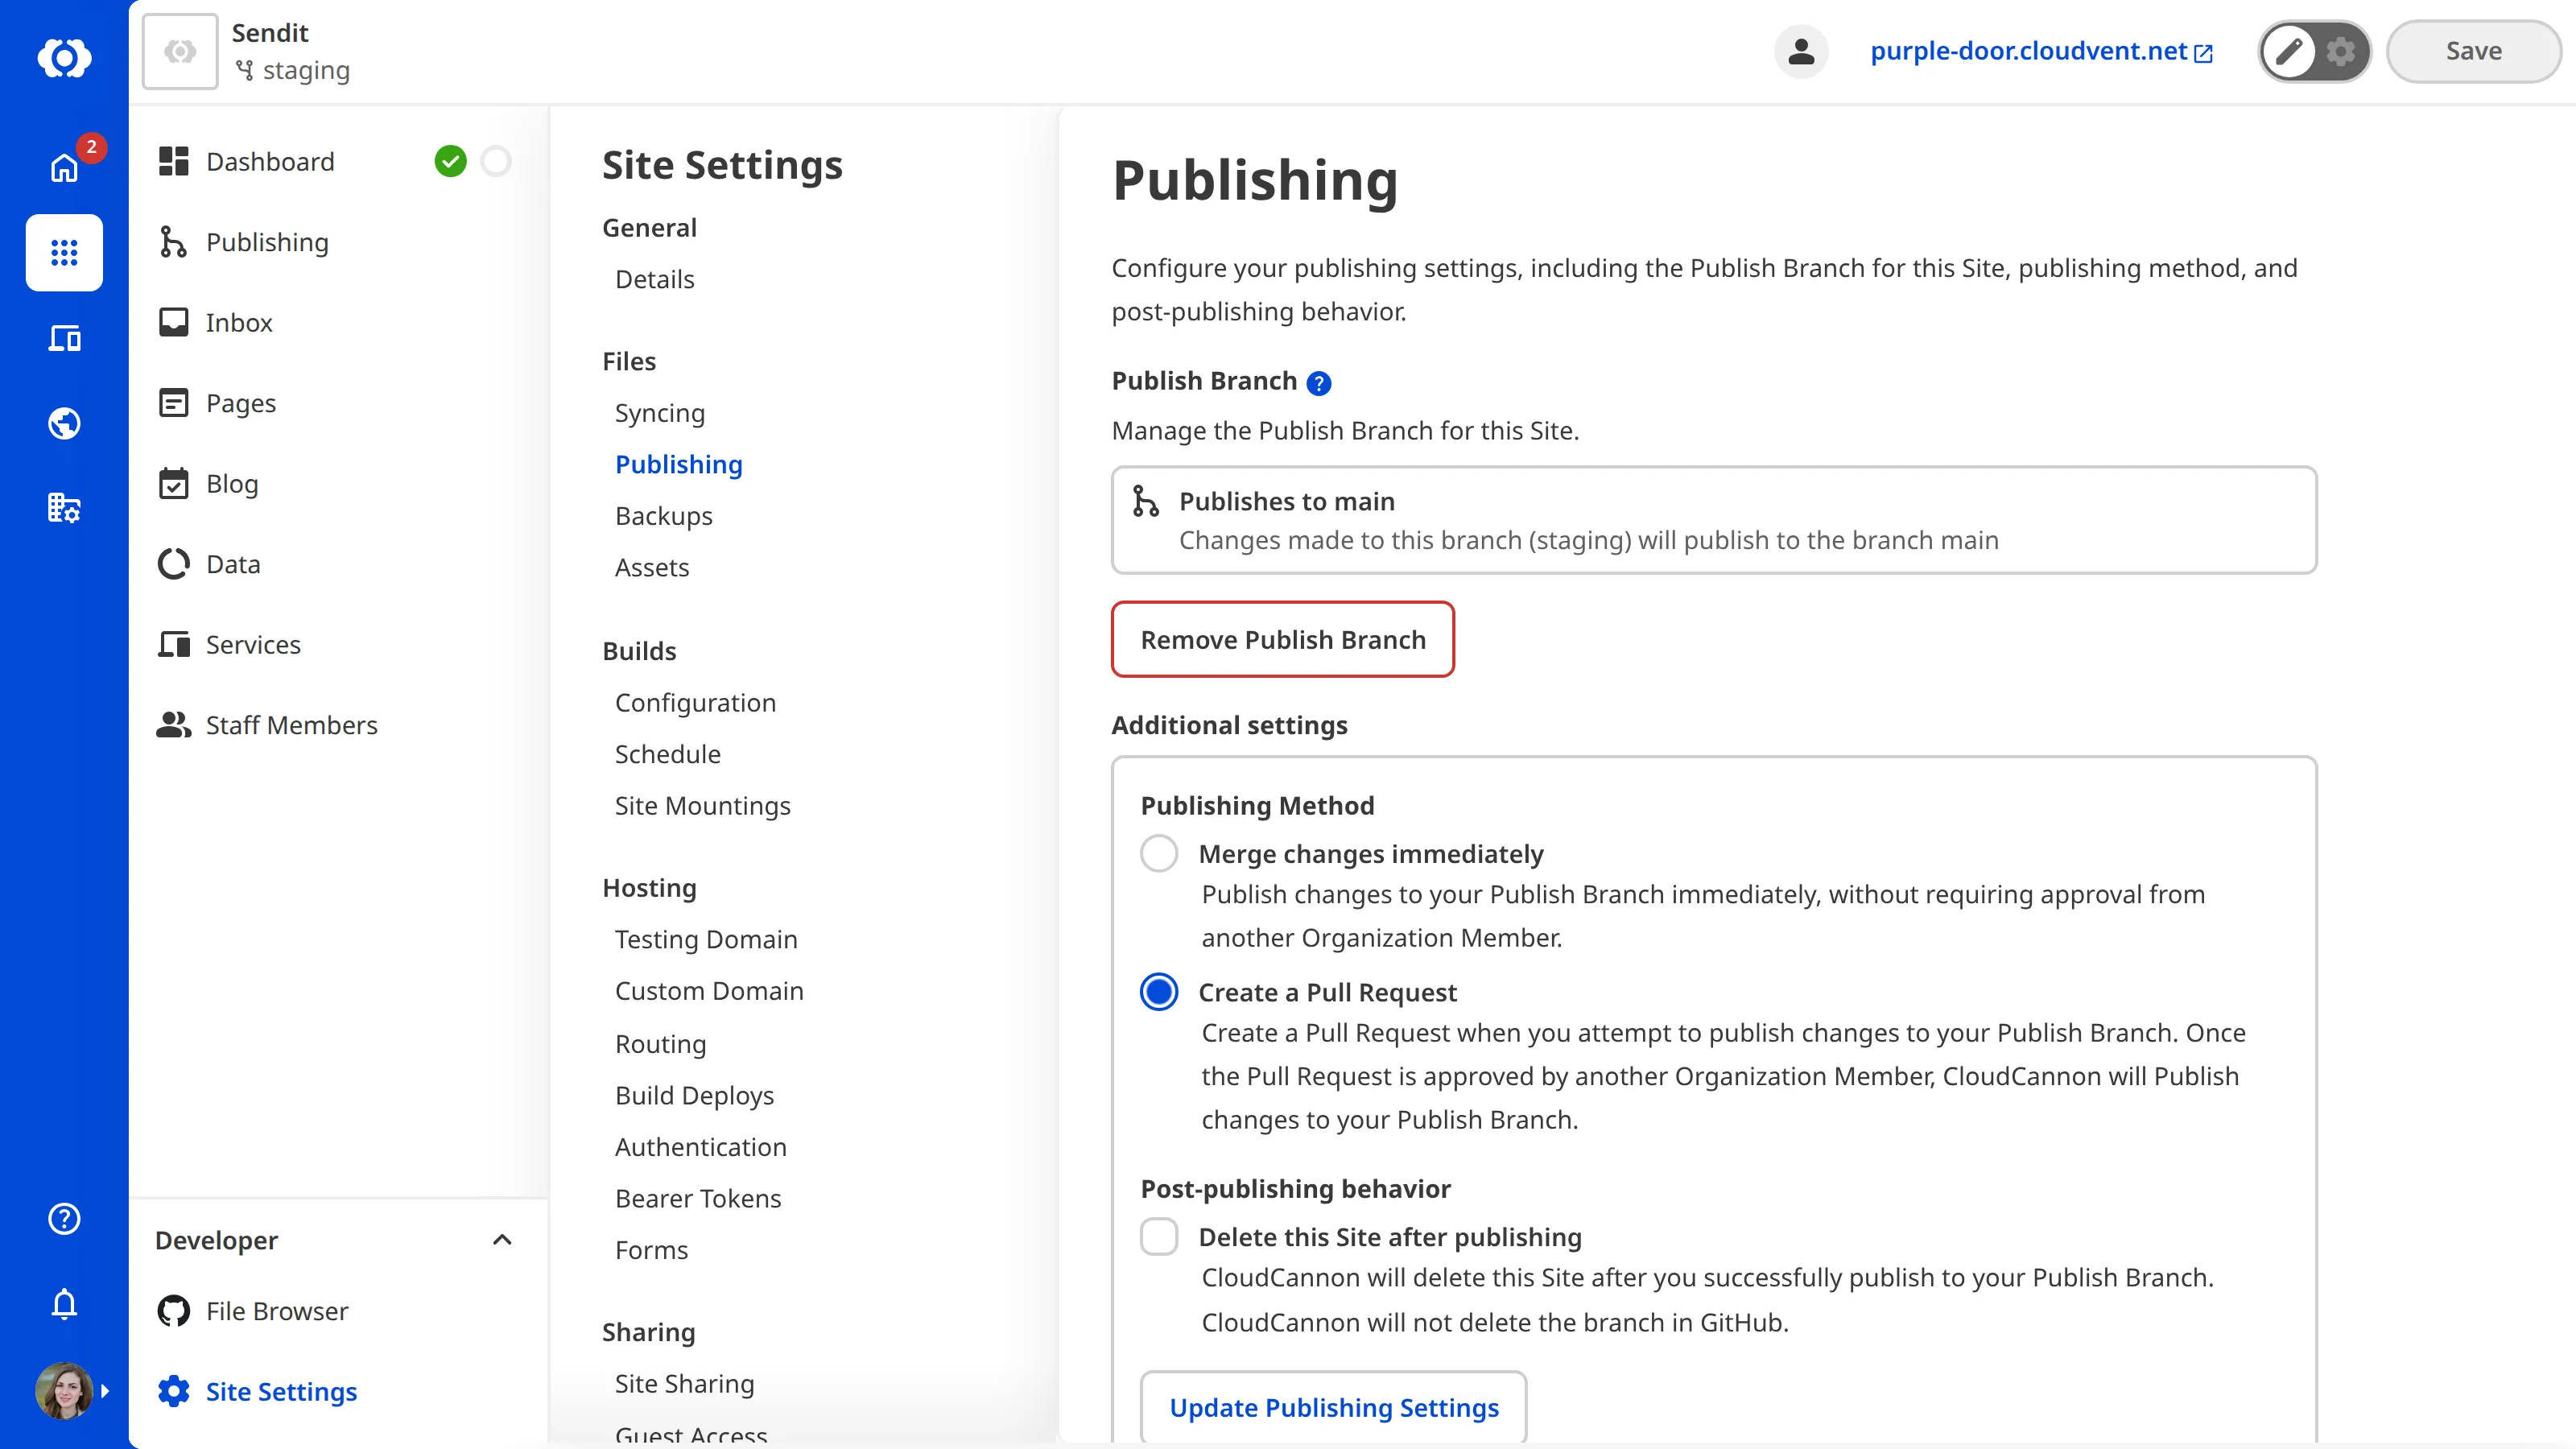2576x1449 pixels.
Task: Open the staging branch selector
Action: [292, 71]
